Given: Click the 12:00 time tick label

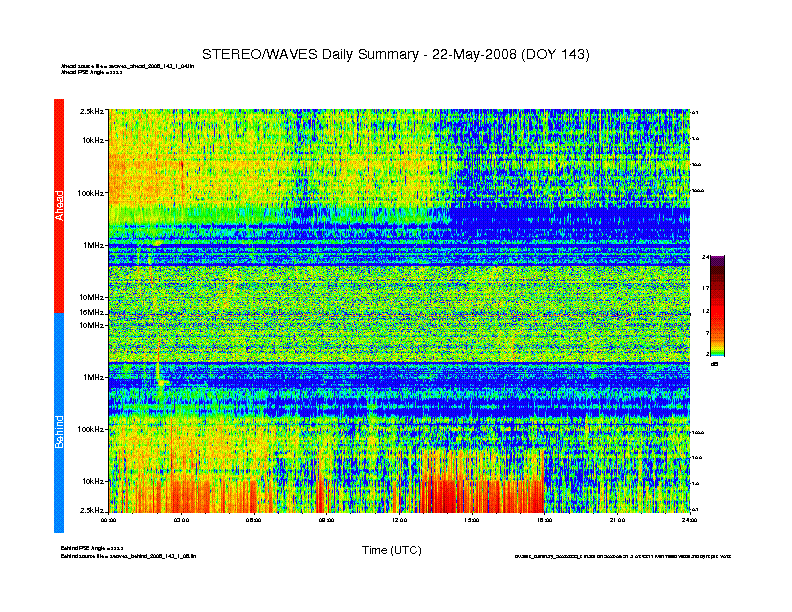Looking at the screenshot, I should (399, 520).
